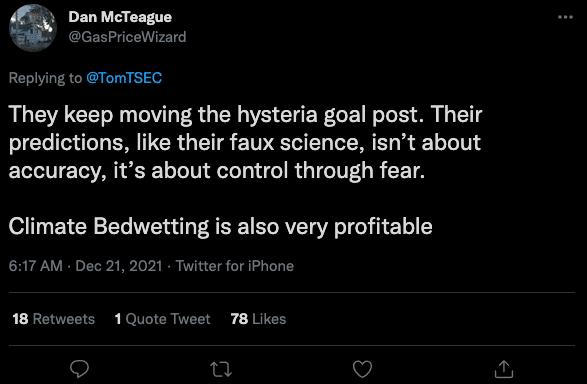
Task: Click the Climate Bedwetting sentence text
Action: click(x=220, y=227)
